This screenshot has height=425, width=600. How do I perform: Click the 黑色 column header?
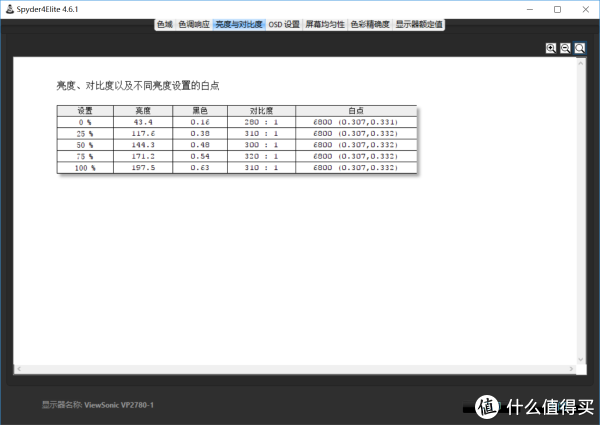(x=200, y=111)
